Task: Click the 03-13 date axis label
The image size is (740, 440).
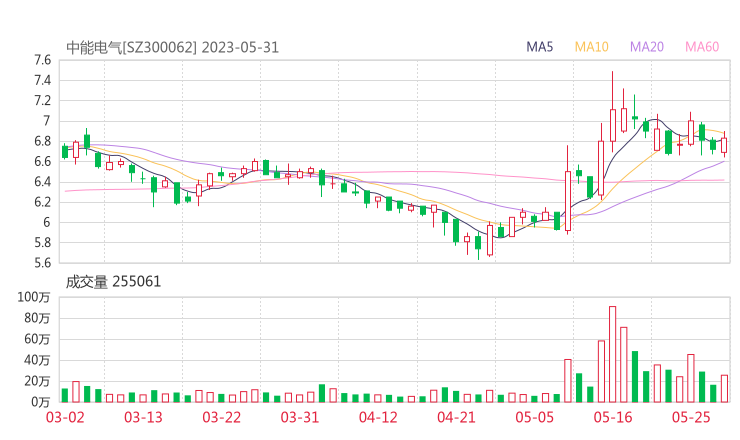Action: tap(143, 417)
